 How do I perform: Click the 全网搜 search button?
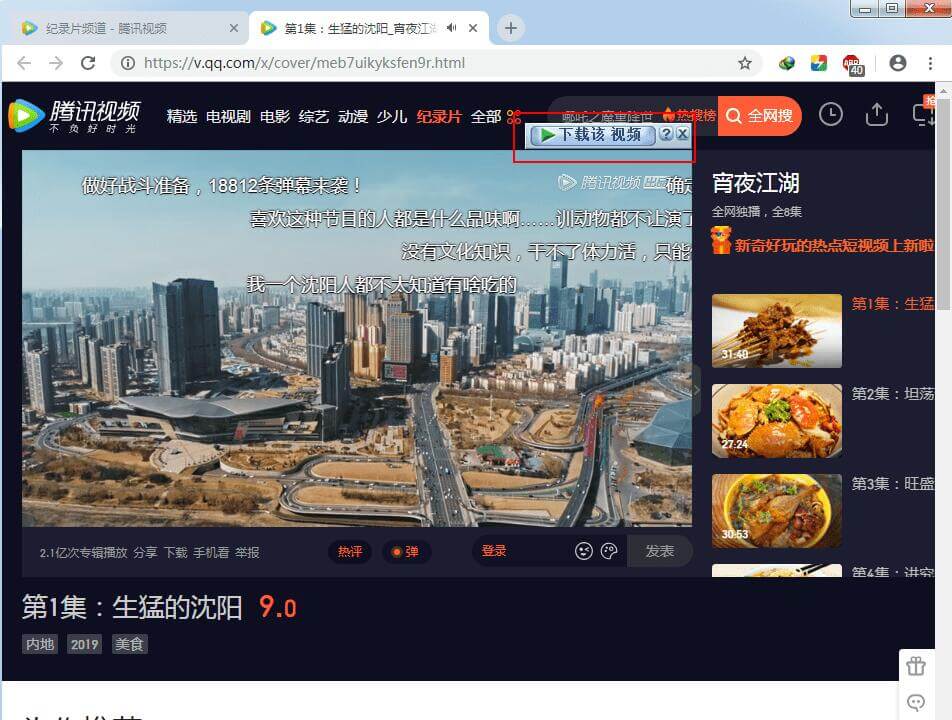click(x=760, y=116)
